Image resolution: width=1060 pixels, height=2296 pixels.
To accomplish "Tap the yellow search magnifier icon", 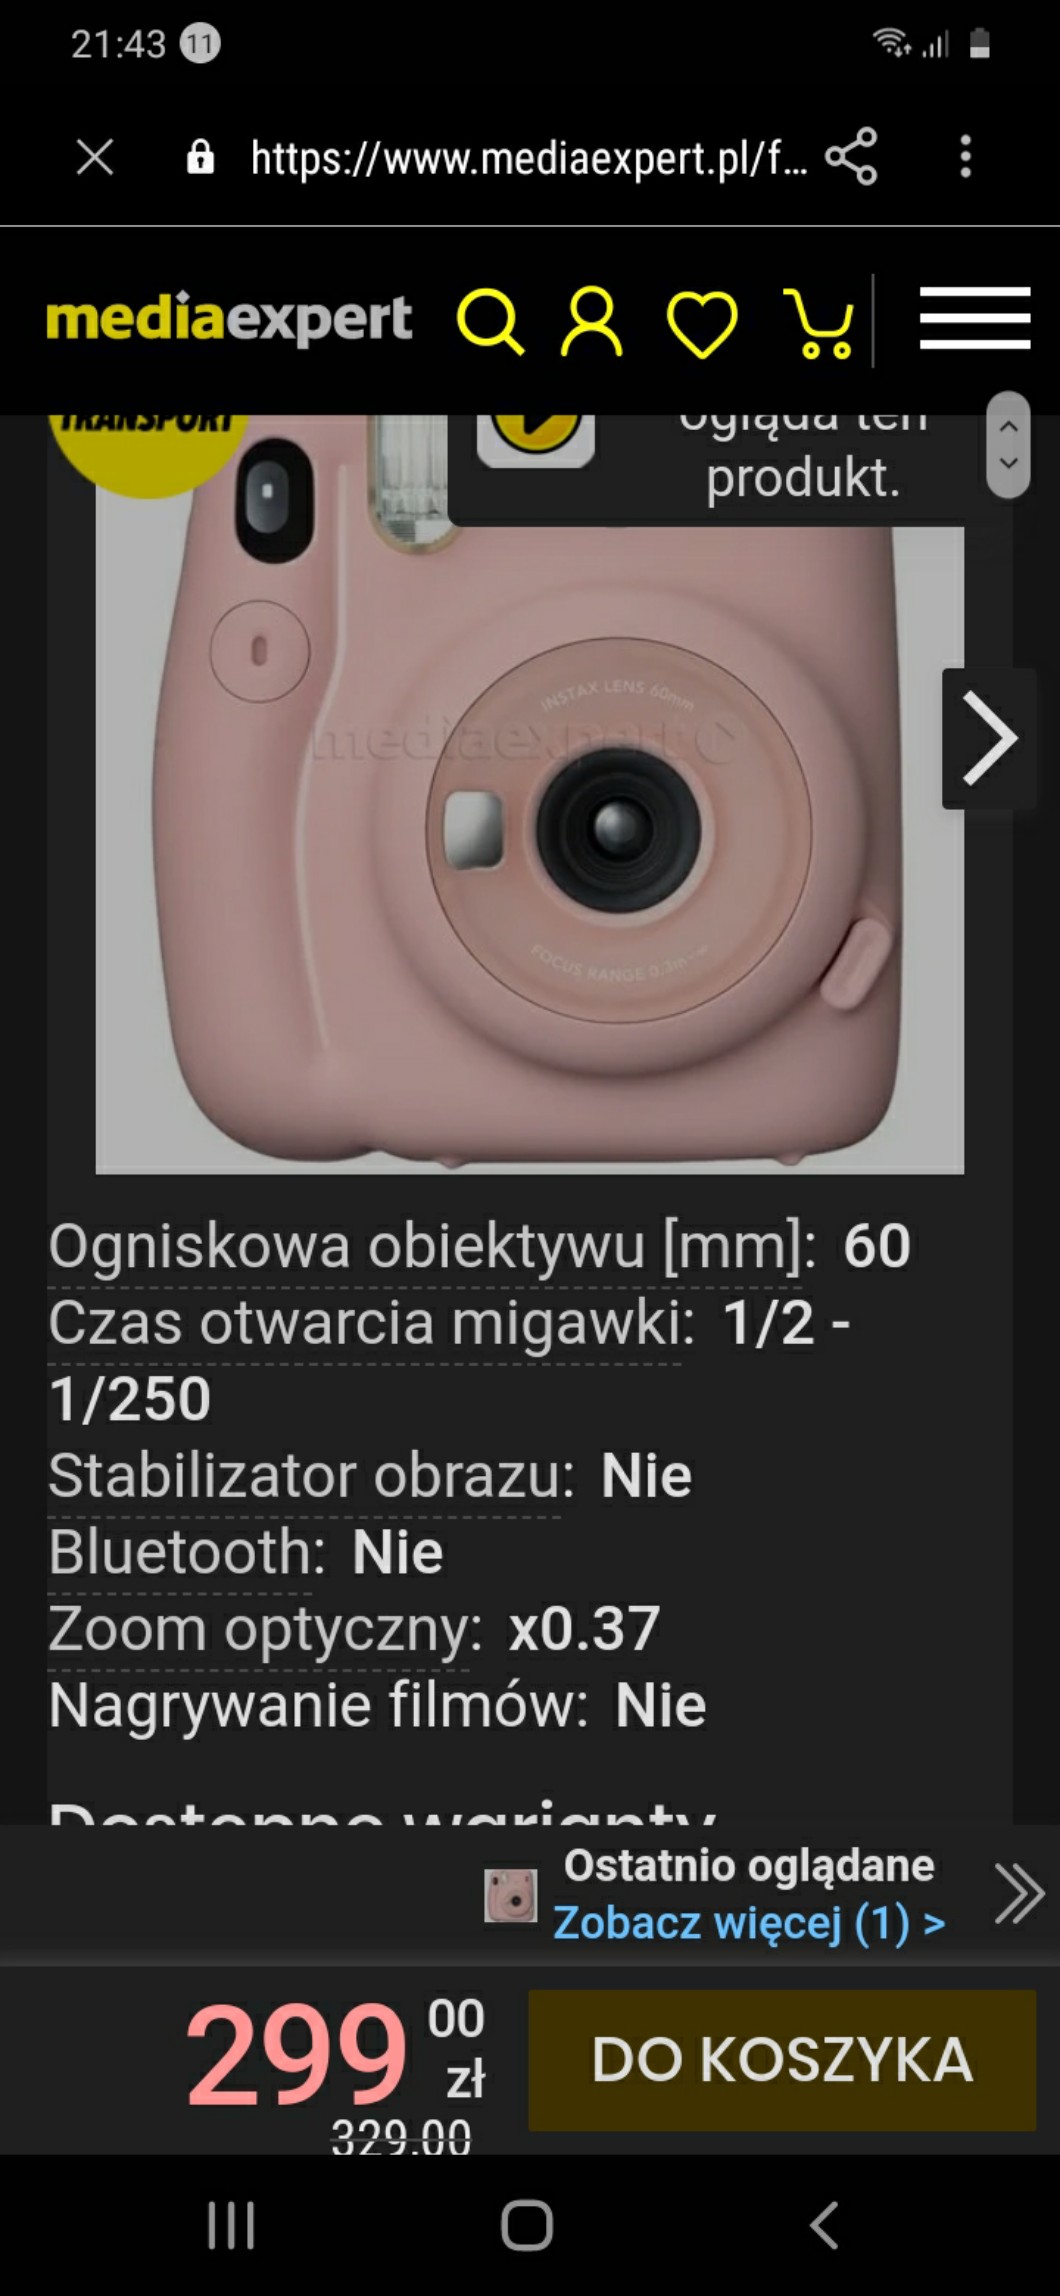I will click(490, 322).
